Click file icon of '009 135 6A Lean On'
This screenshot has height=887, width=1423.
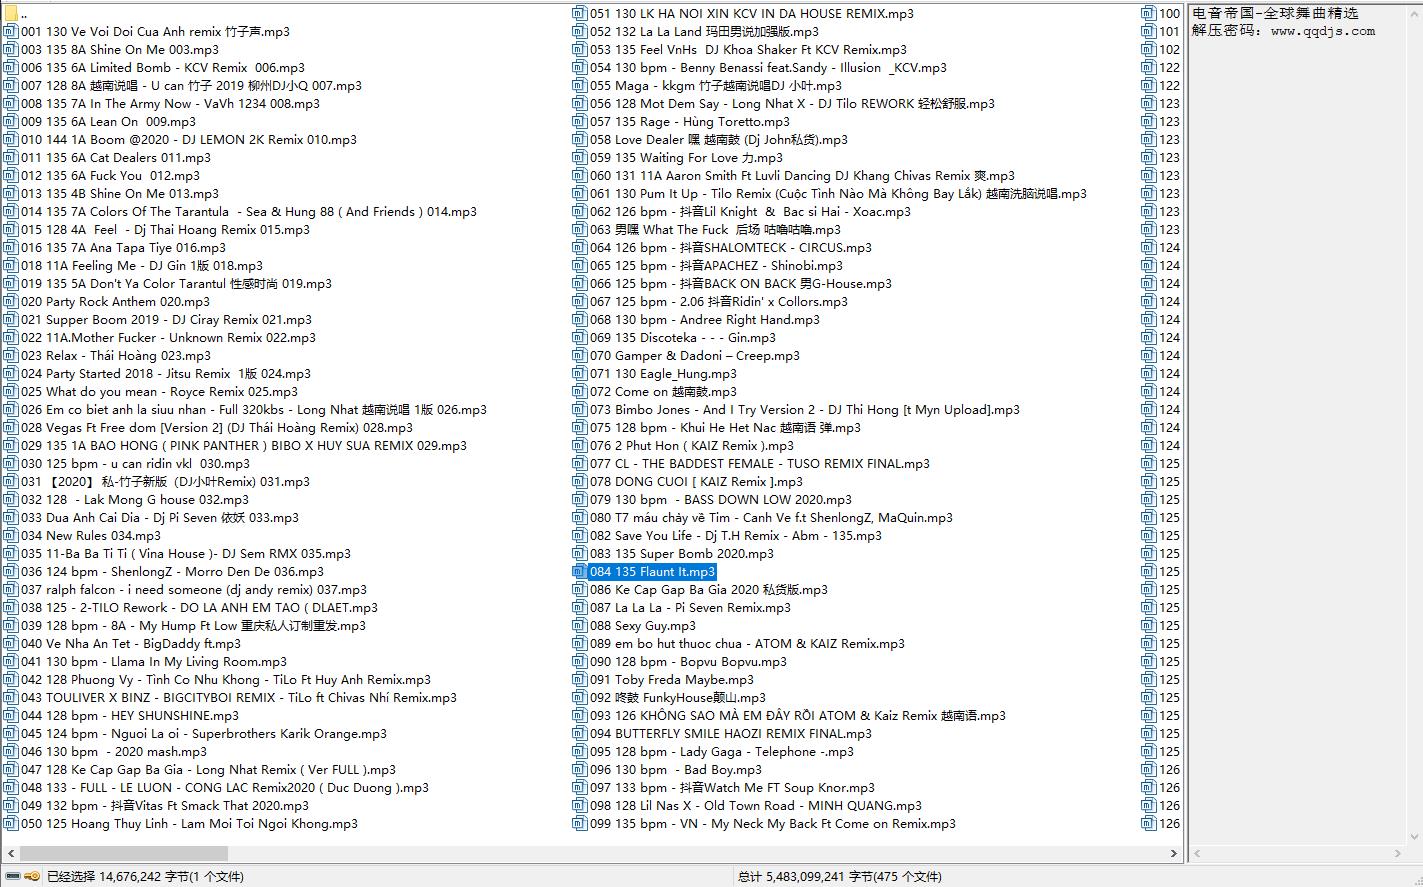click(11, 122)
